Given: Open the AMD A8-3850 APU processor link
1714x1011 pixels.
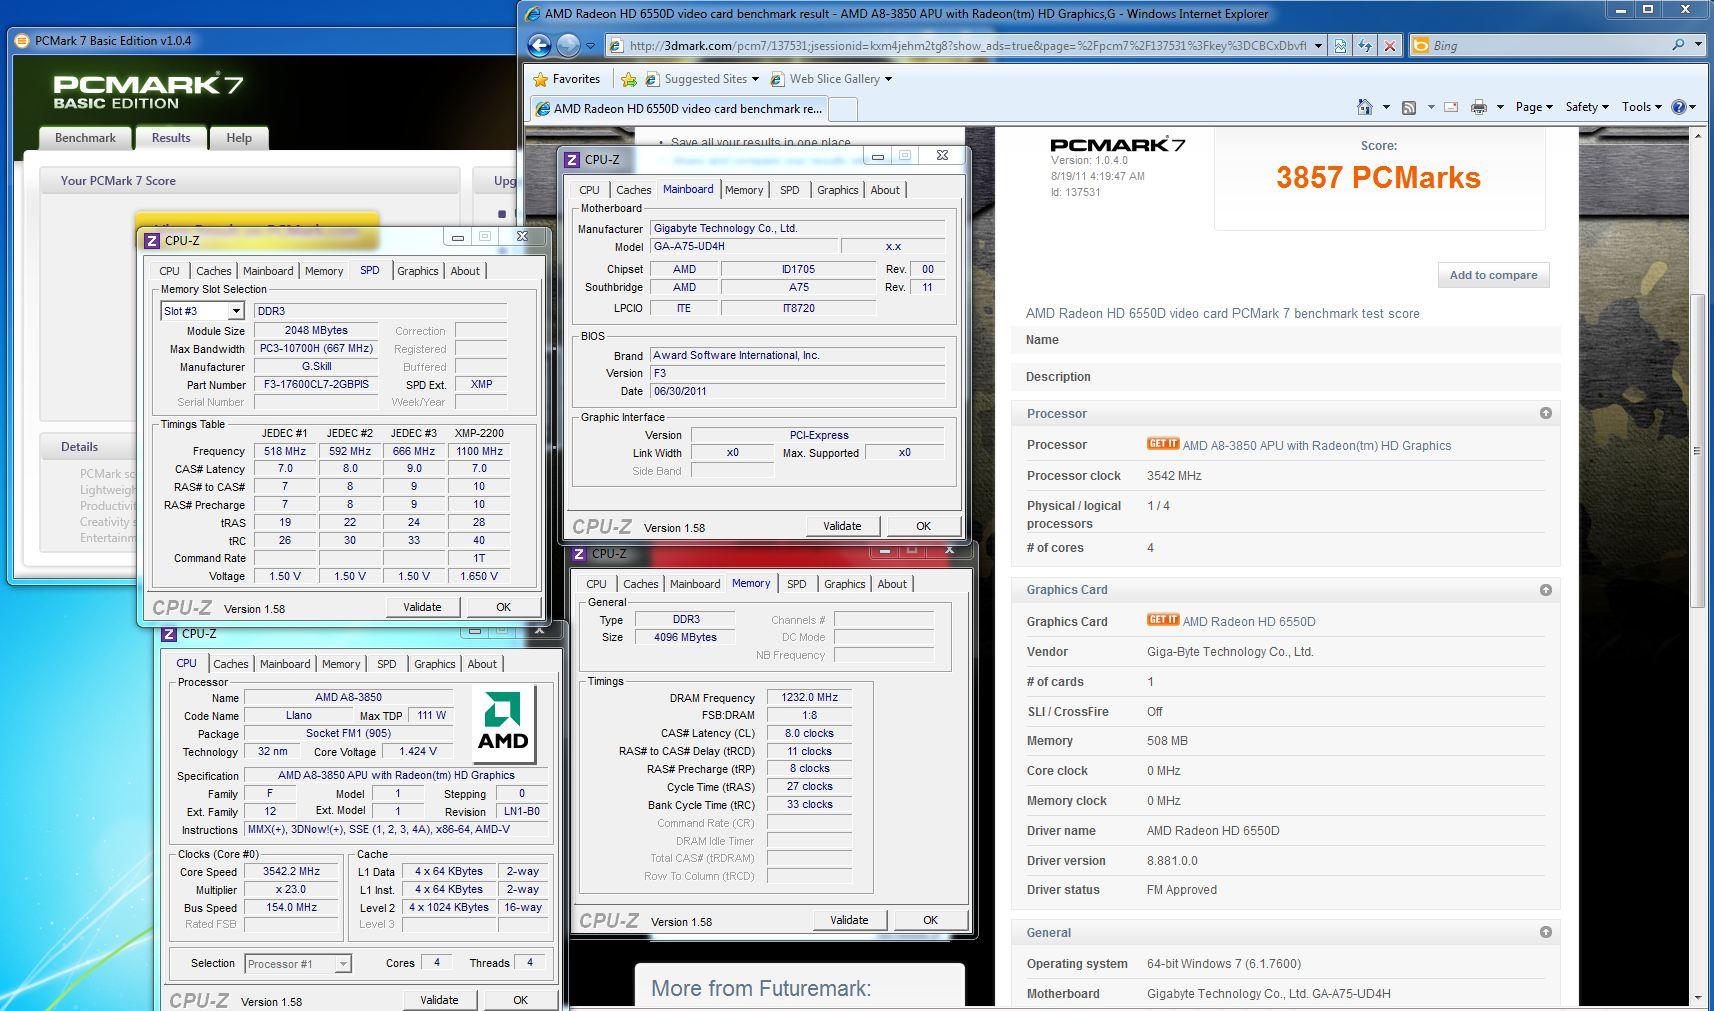Looking at the screenshot, I should 1316,446.
